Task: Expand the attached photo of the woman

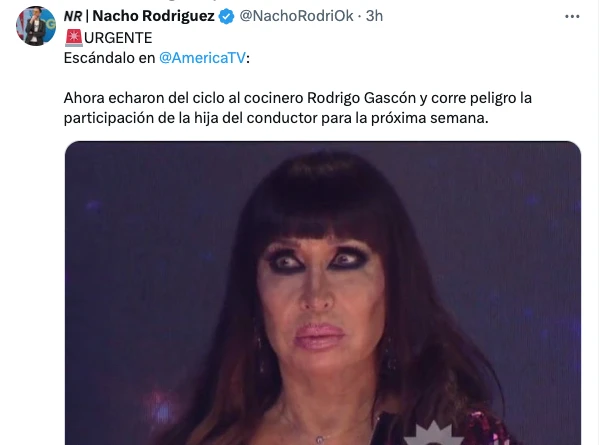Action: pos(322,293)
